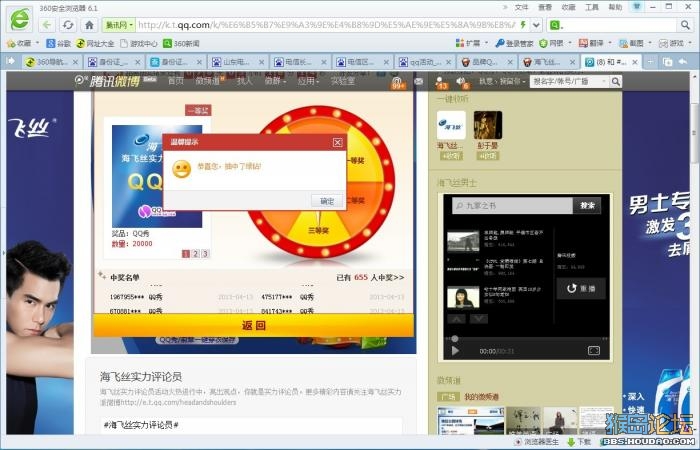Screen dimensions: 700x450
Task: Reload the page with the refresh icon
Action: pyautogui.click(x=68, y=25)
